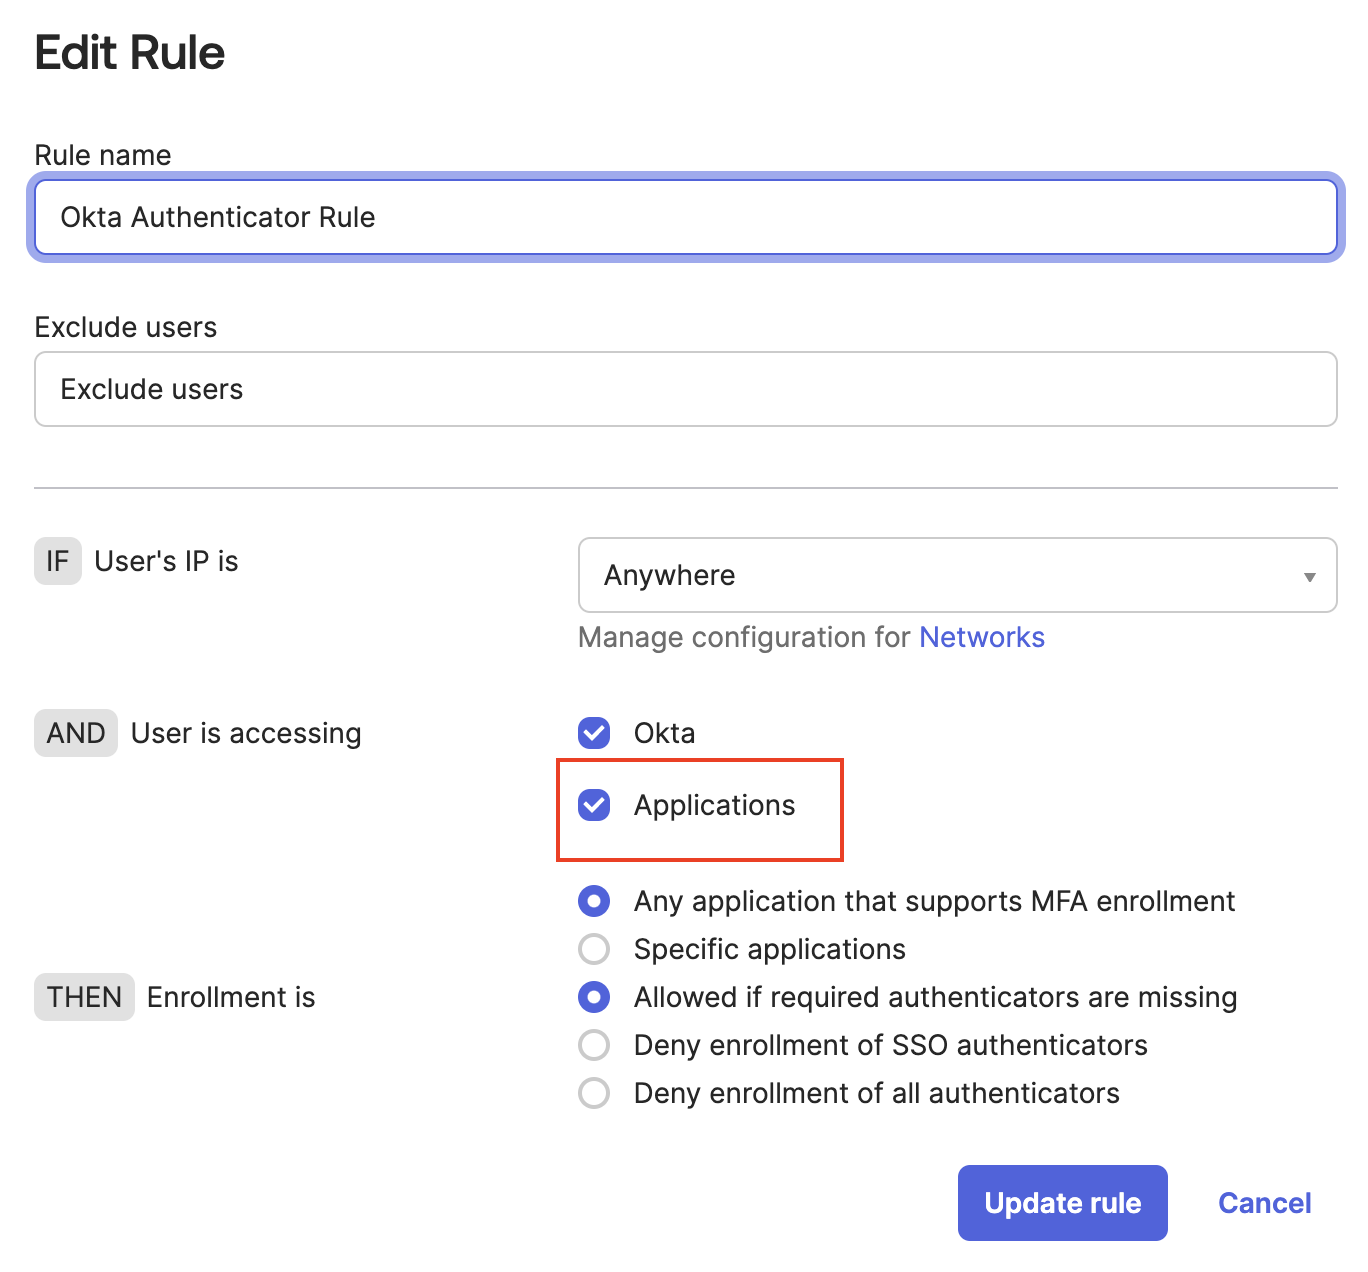This screenshot has height=1272, width=1368.
Task: Select Allowed if required authenticators are missing
Action: point(594,997)
